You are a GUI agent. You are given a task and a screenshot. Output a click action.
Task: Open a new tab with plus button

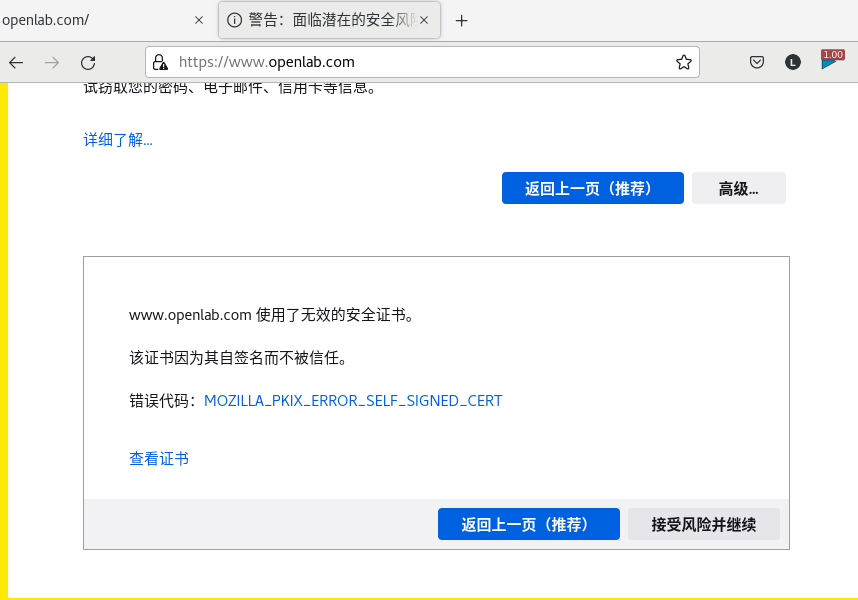pyautogui.click(x=461, y=21)
